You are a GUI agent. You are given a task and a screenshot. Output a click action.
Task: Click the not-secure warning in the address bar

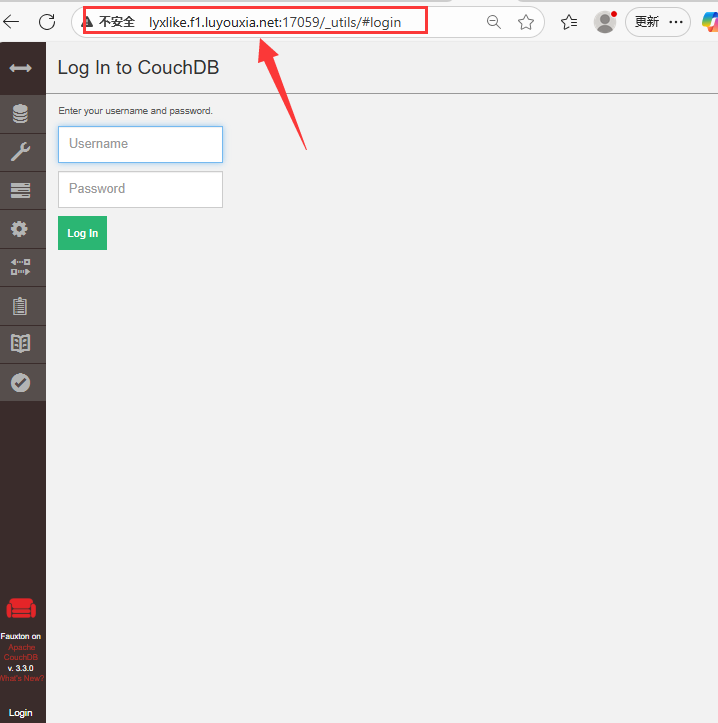[109, 22]
